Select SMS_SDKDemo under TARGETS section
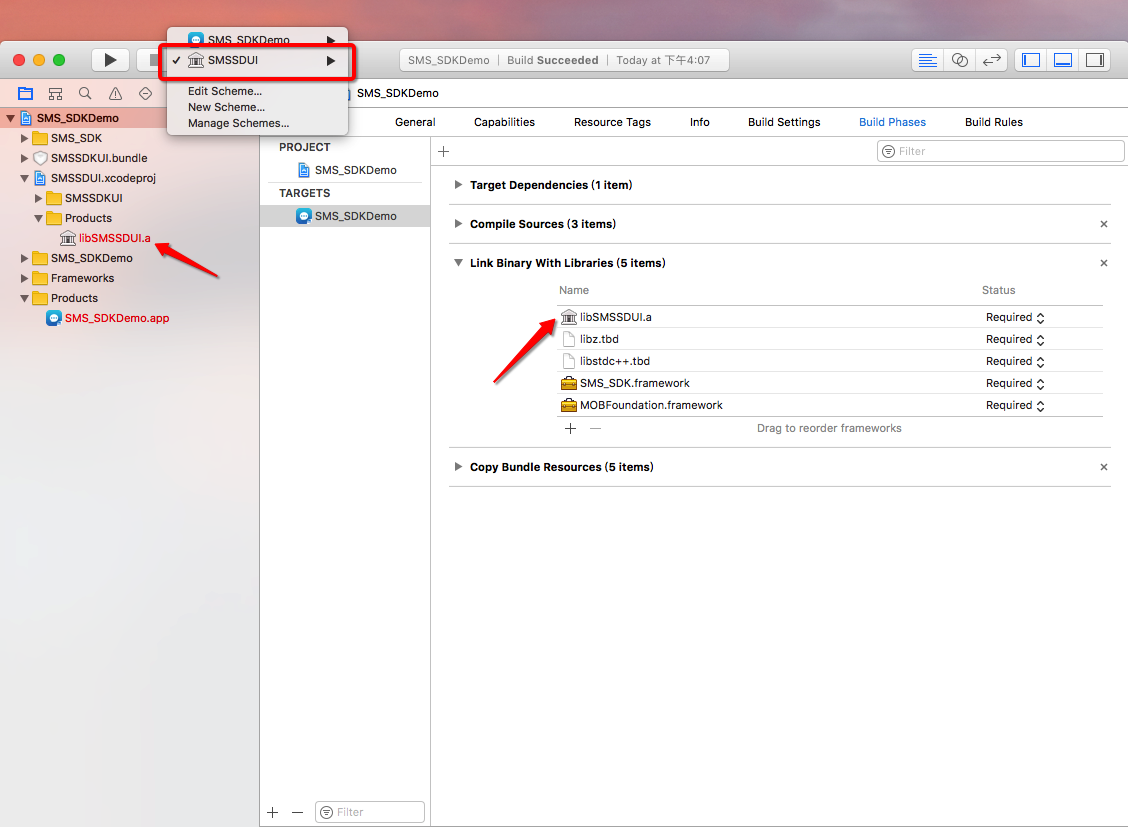The height and width of the screenshot is (827, 1128). tap(345, 216)
